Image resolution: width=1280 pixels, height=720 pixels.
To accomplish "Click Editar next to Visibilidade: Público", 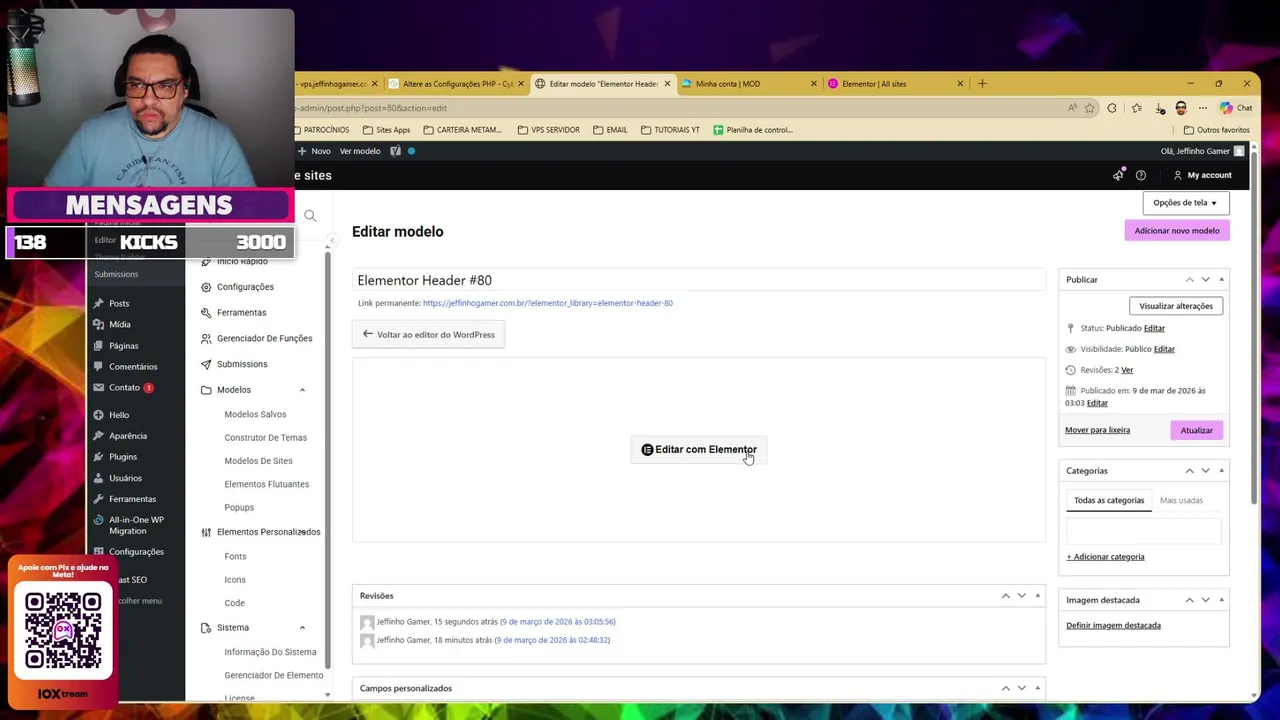I will pos(1164,349).
